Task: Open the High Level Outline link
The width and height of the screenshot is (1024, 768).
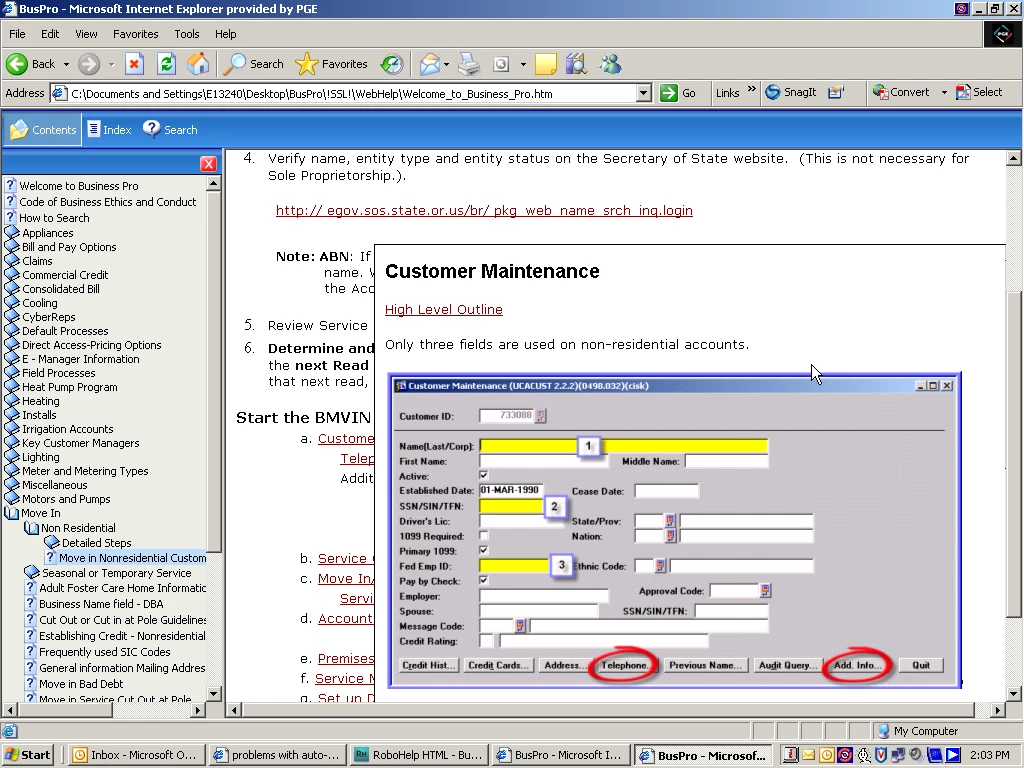Action: coord(443,310)
